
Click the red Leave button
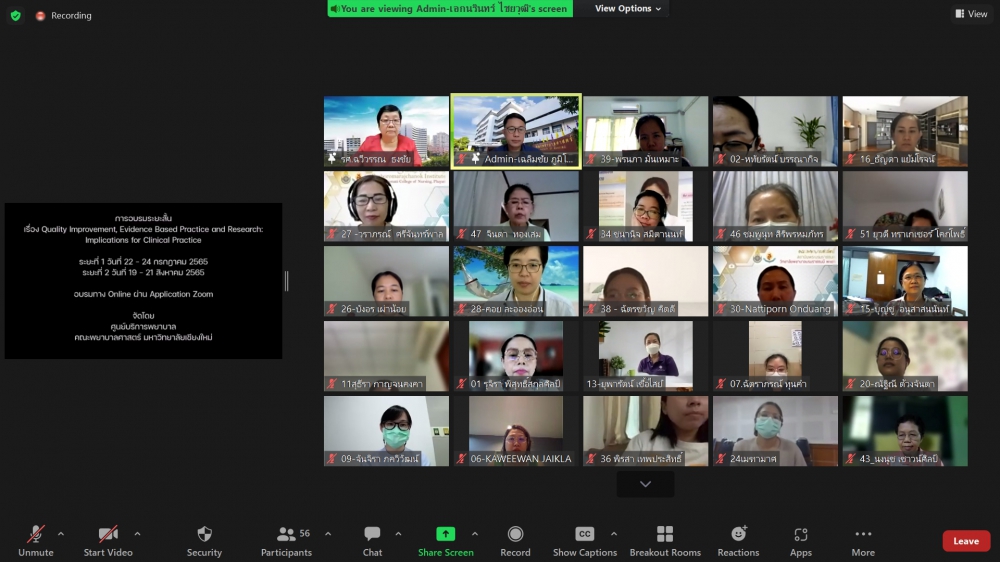coord(965,541)
